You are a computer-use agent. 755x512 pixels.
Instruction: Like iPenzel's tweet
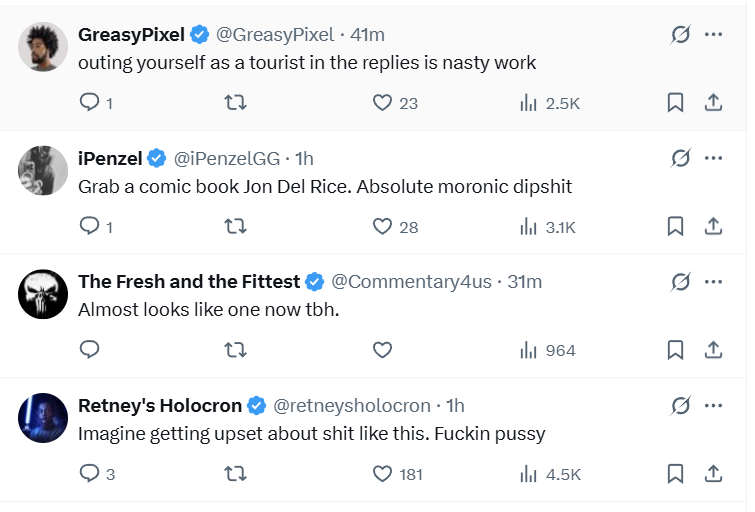381,226
